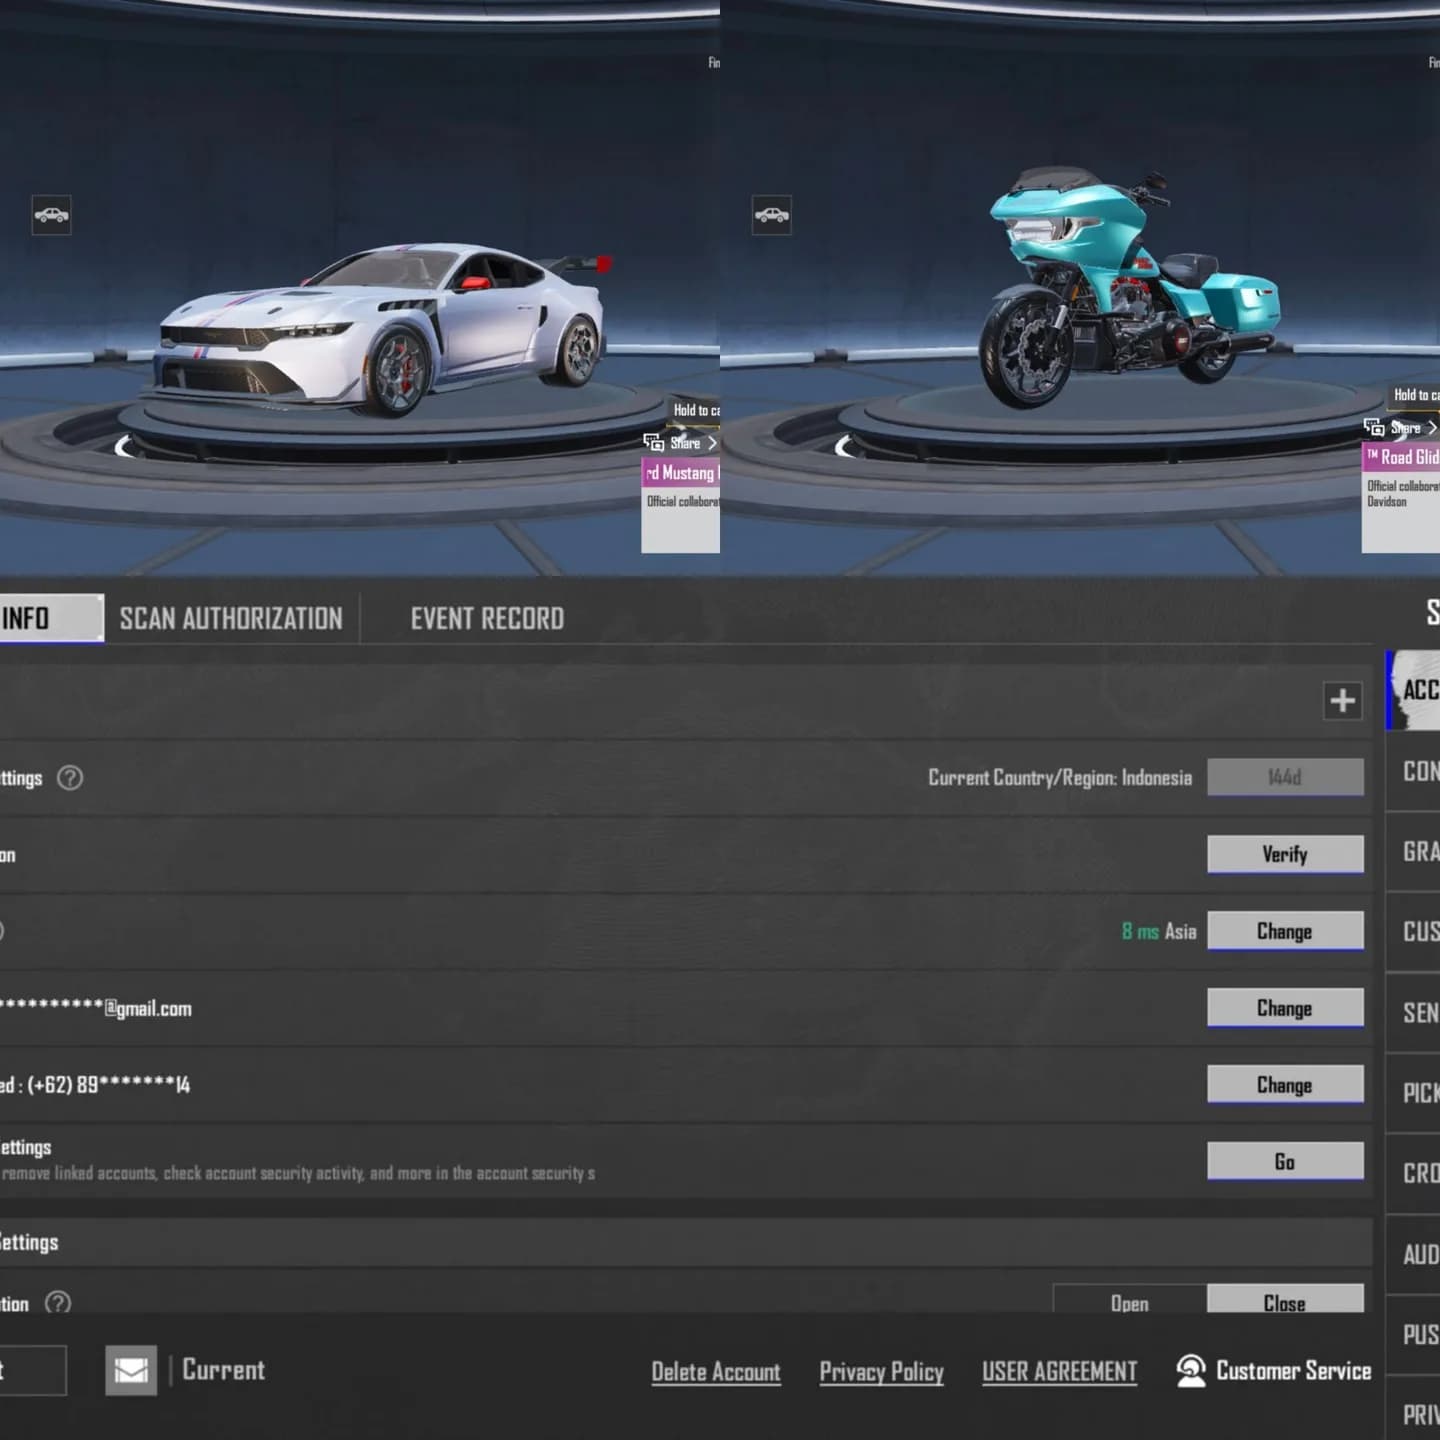1440x1440 pixels.
Task: Change the Asia server selection
Action: [1285, 931]
